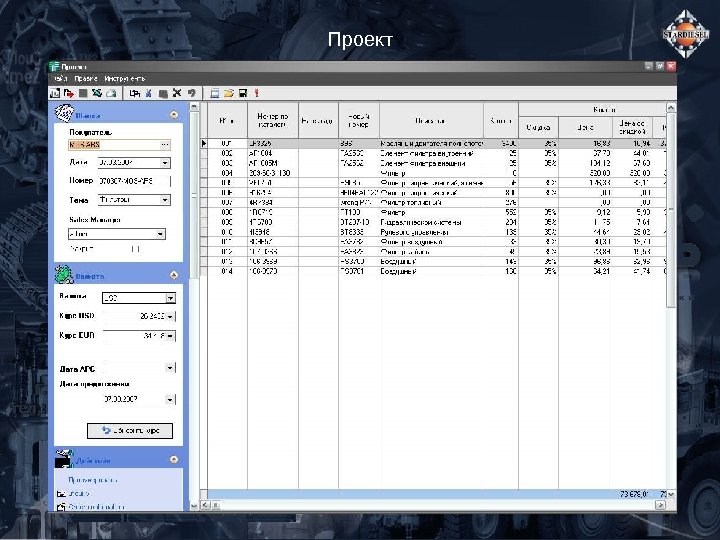
Task: Open the Дата dropdown in Шапка
Action: click(x=165, y=163)
